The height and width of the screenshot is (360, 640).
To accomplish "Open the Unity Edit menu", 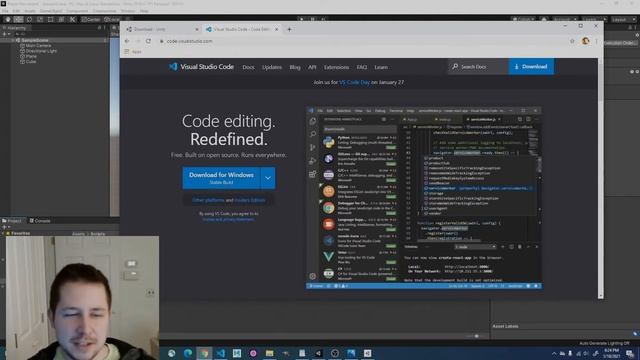I will coord(16,11).
